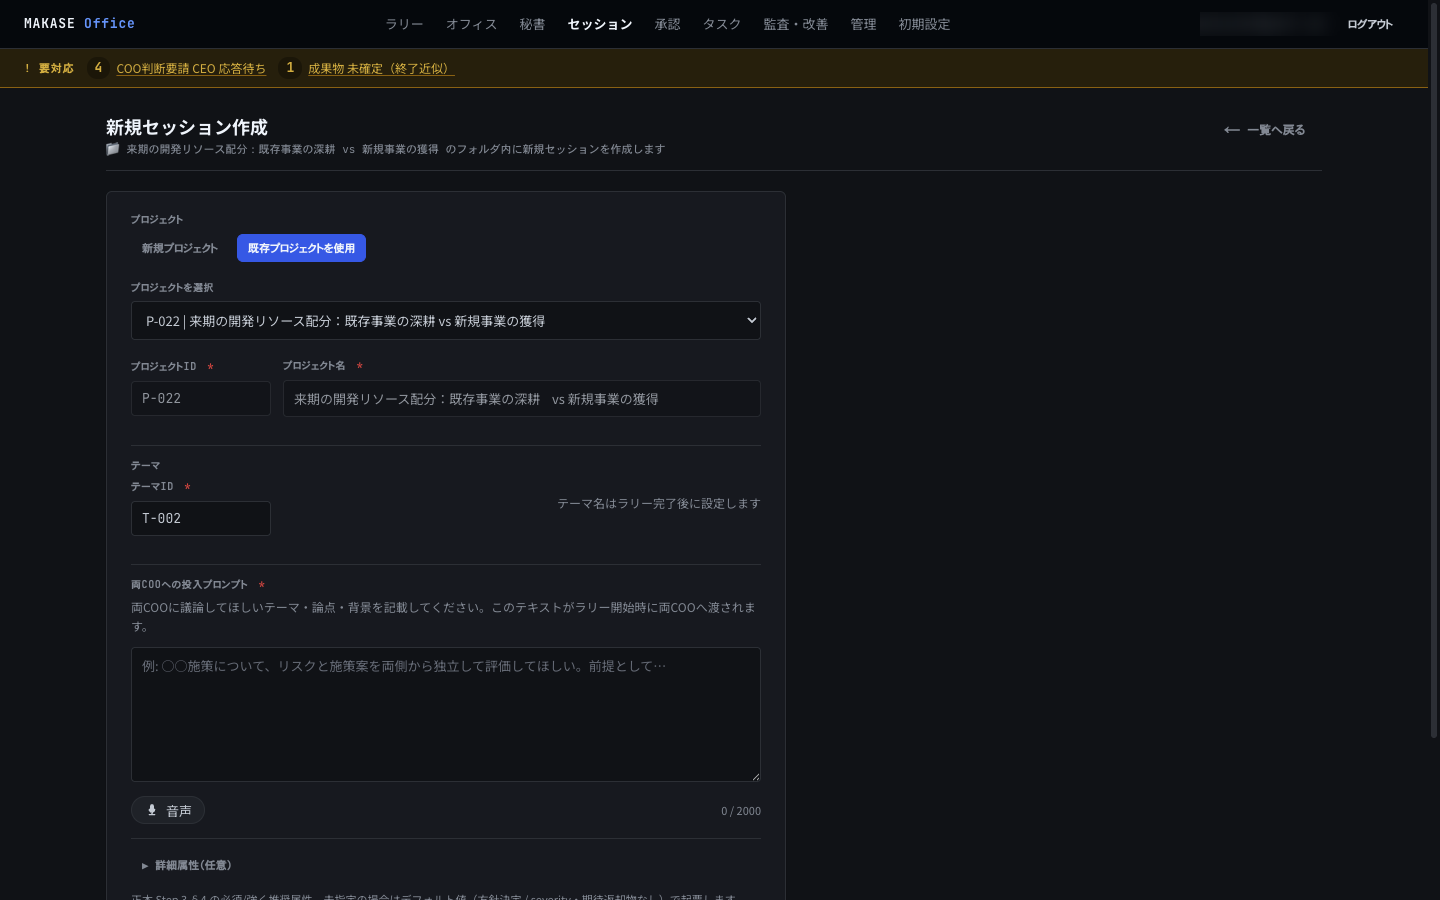1440x900 pixels.
Task: Go to the 秘書 page
Action: point(532,24)
